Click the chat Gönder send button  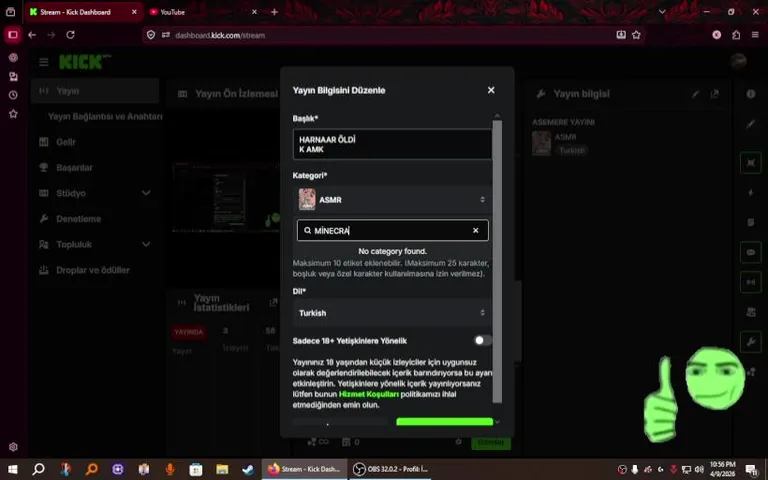pos(491,442)
